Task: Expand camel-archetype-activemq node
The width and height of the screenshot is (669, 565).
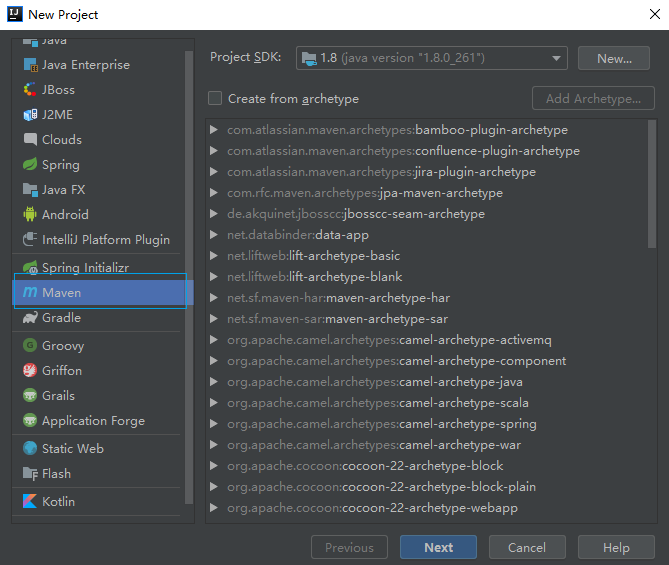Action: point(214,340)
